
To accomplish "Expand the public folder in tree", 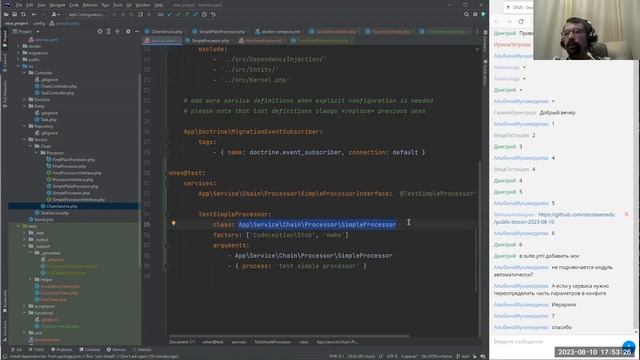I will 18,60.
